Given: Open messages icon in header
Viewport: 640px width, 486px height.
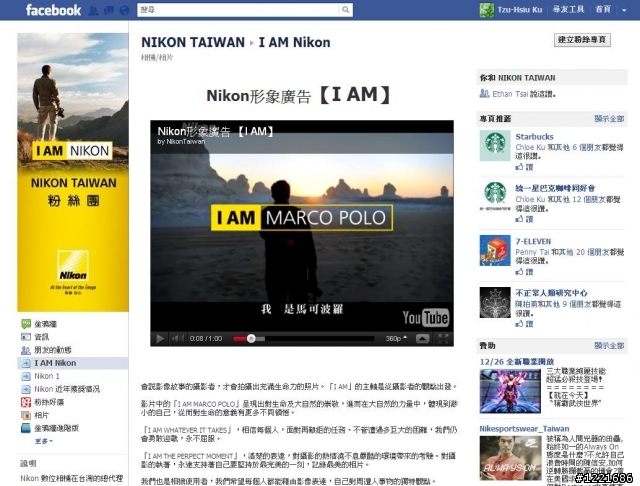Looking at the screenshot, I should click(x=109, y=10).
